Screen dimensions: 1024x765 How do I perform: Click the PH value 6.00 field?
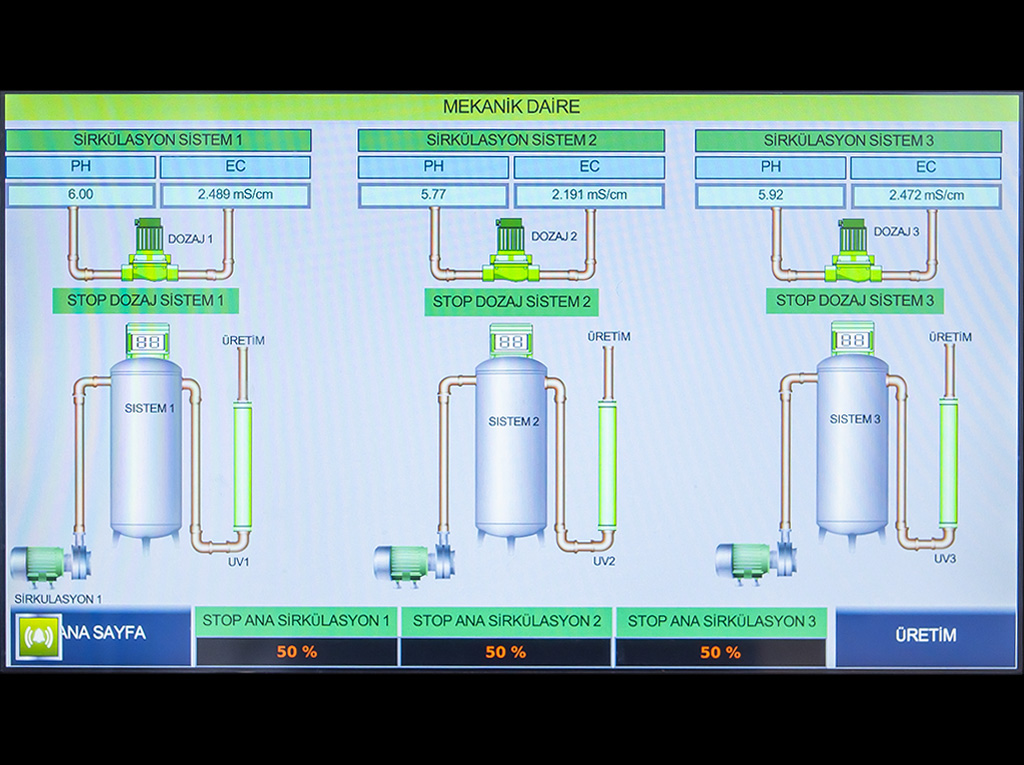[x=81, y=195]
